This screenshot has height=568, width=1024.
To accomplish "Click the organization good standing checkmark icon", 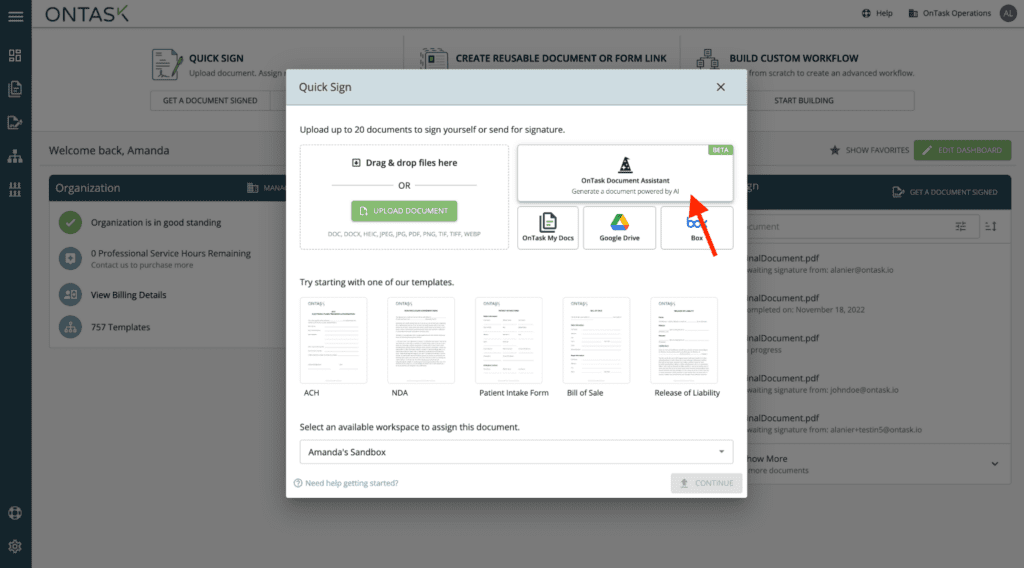I will click(70, 223).
